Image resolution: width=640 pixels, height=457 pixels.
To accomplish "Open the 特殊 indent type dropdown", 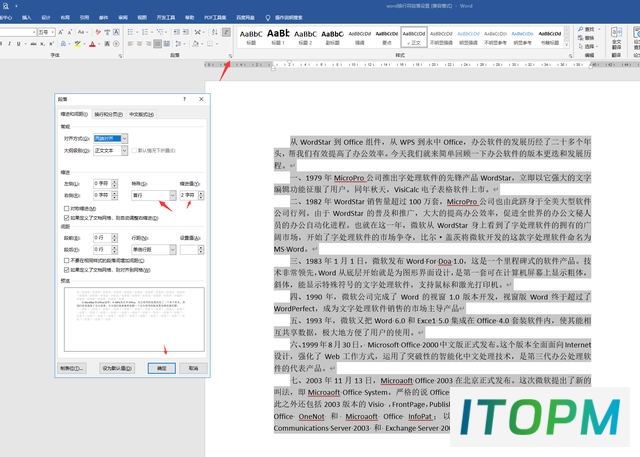I will click(x=173, y=195).
